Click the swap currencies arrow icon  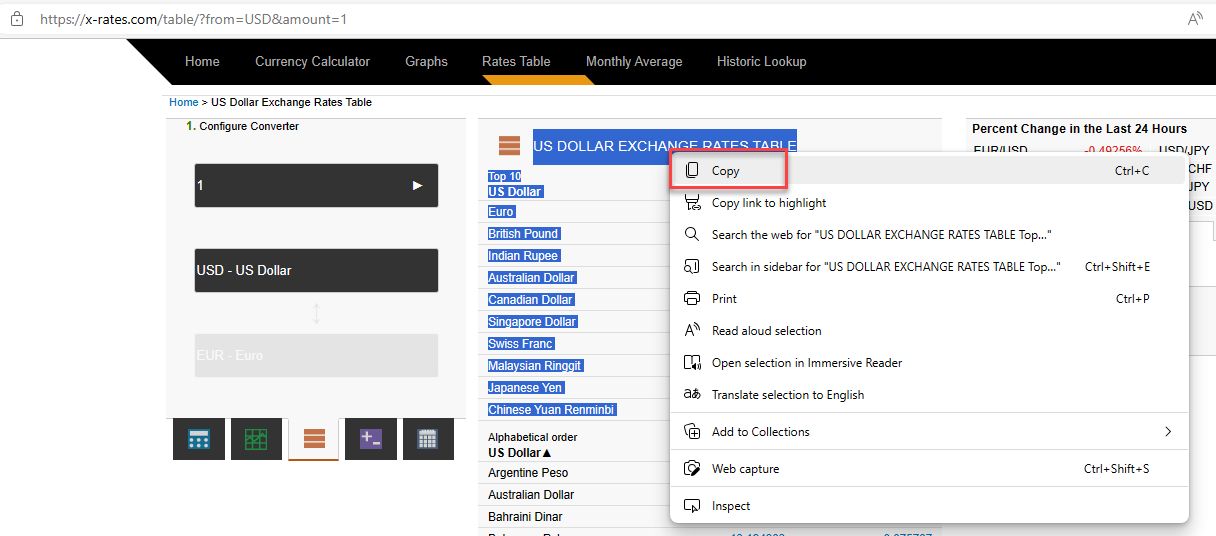click(317, 313)
